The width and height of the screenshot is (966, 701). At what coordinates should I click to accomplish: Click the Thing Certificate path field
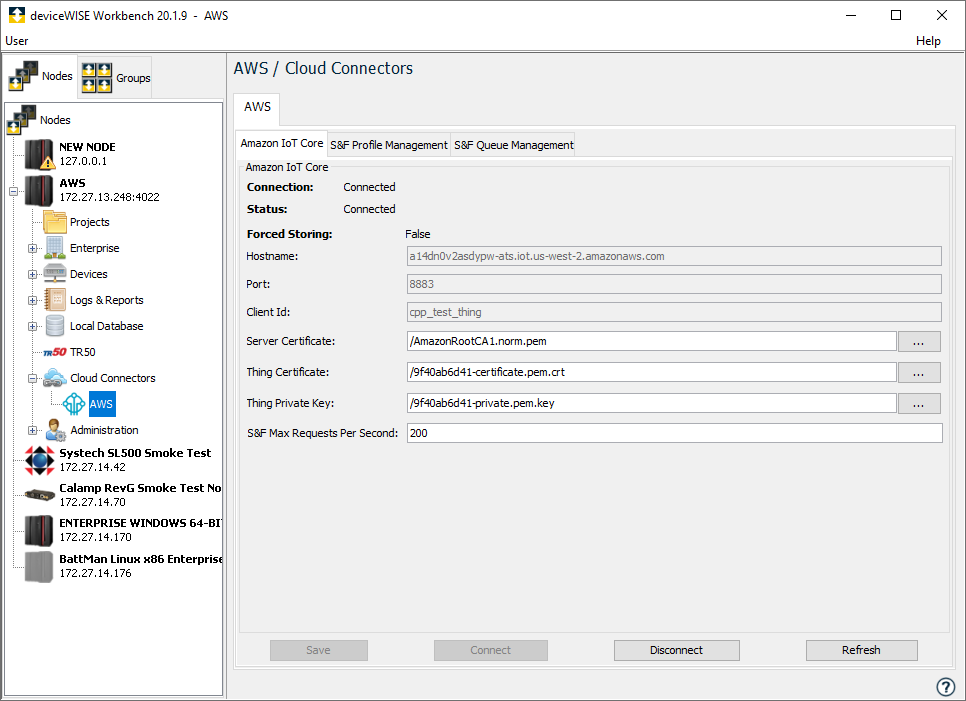[651, 372]
